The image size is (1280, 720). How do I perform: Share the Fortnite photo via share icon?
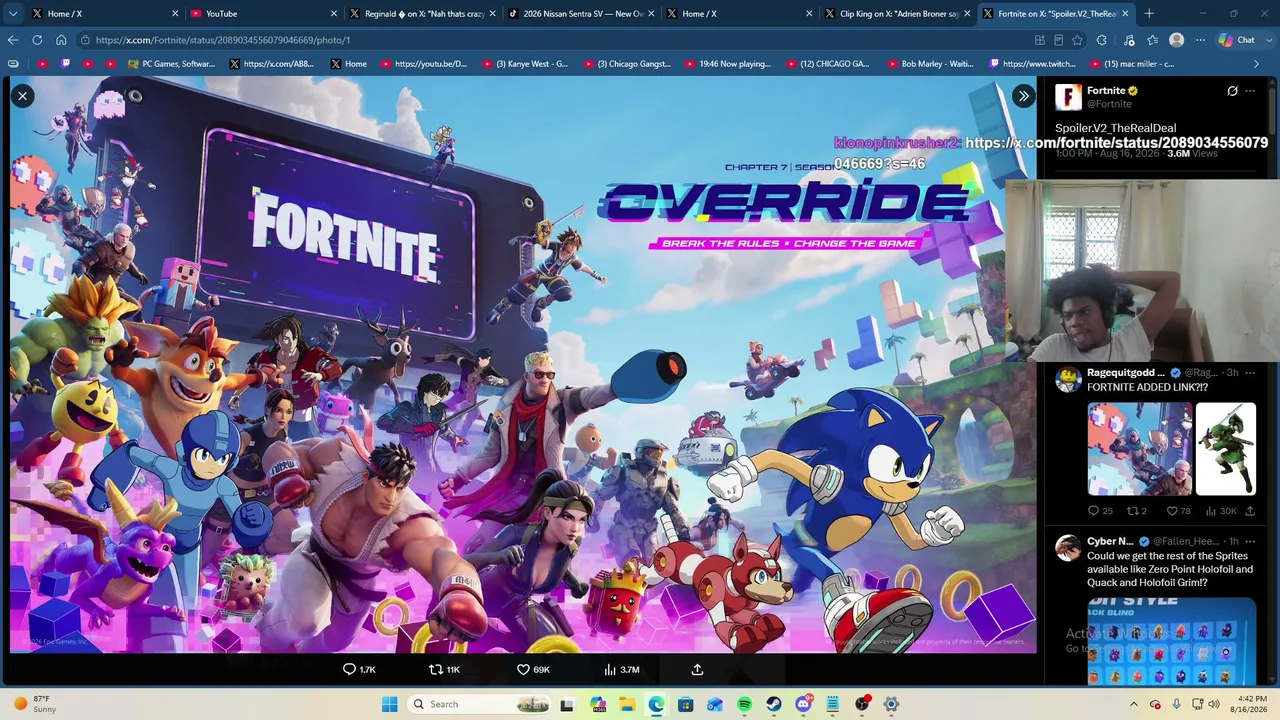[697, 669]
